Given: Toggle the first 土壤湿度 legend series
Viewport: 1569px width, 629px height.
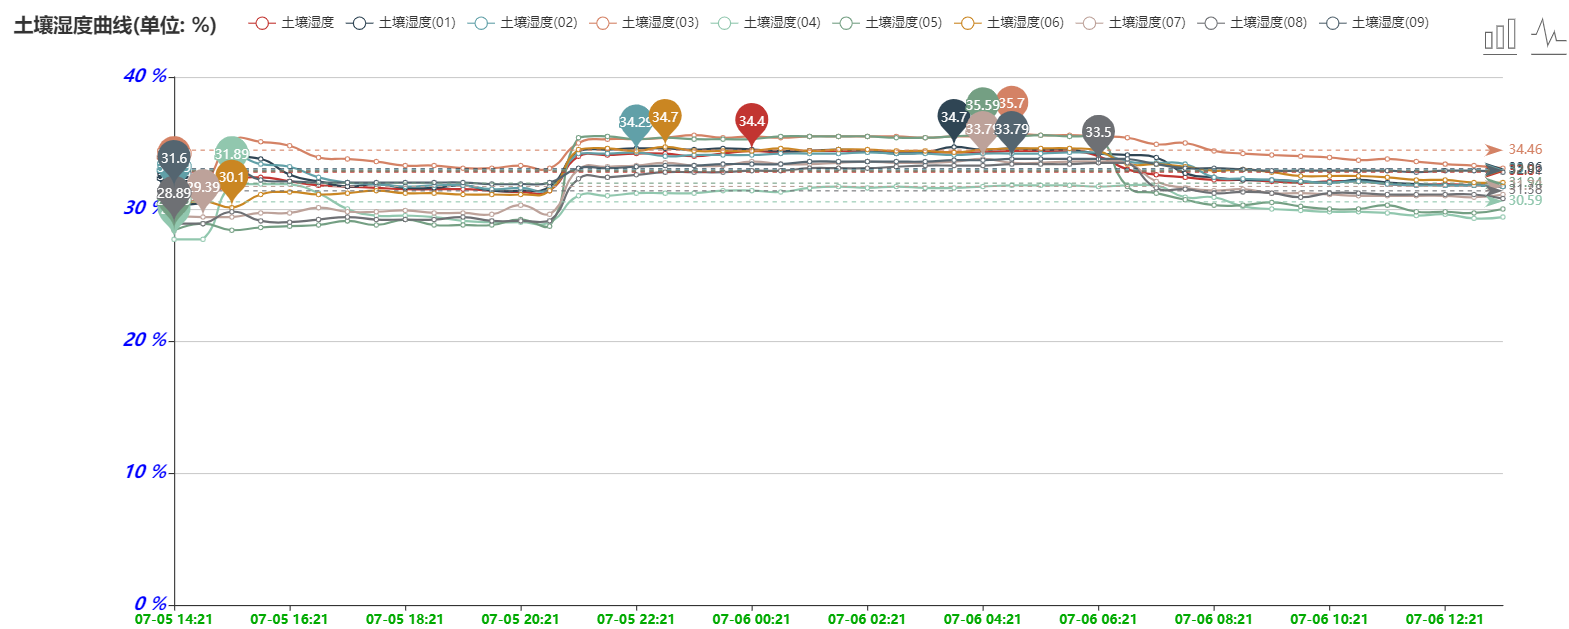Looking at the screenshot, I should [x=291, y=22].
